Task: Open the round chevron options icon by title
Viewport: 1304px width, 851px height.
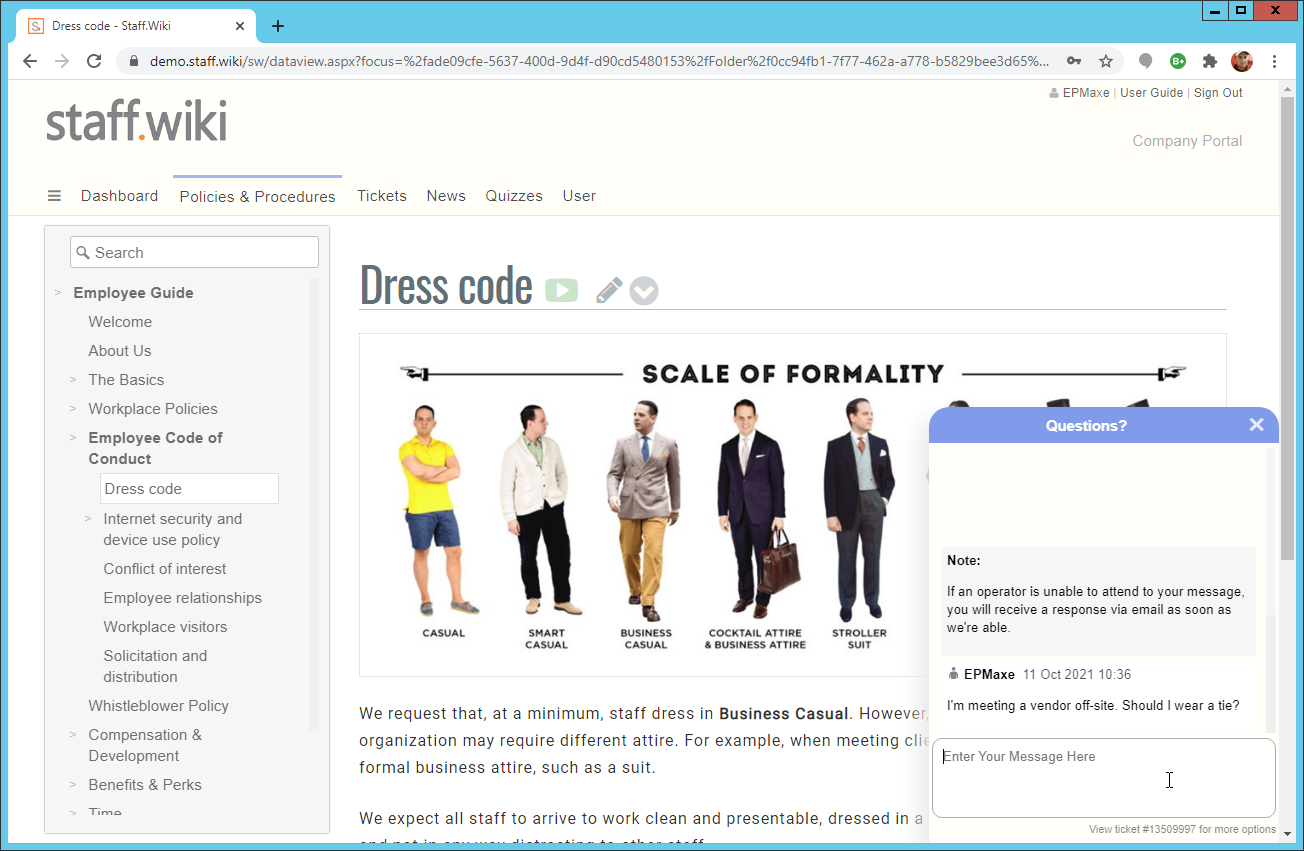Action: point(644,291)
